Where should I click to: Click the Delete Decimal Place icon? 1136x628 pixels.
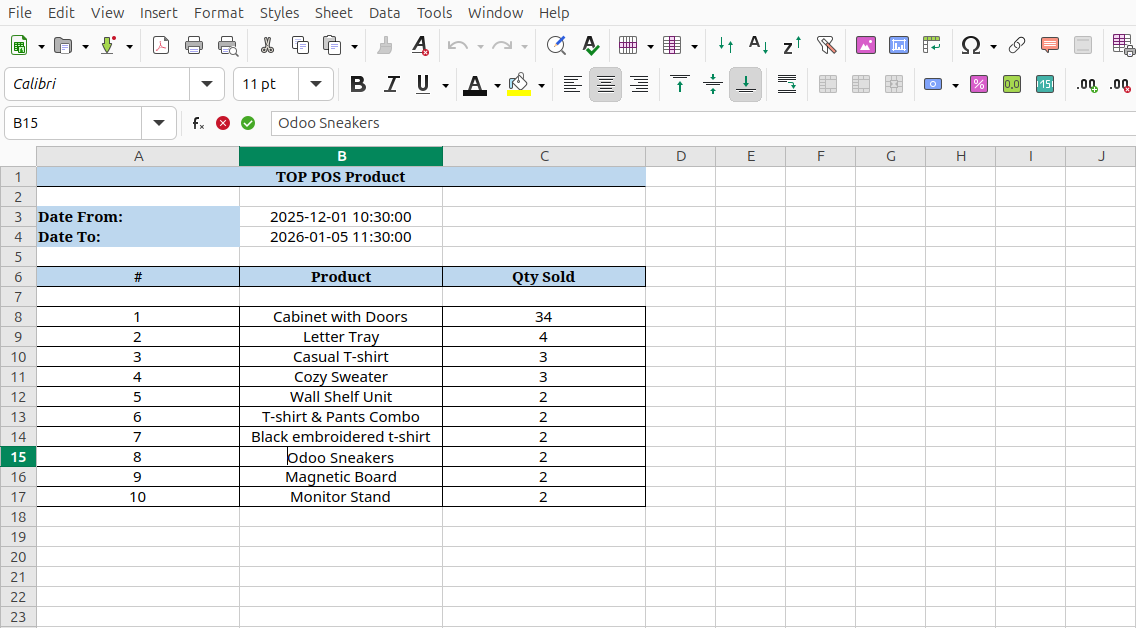pos(1120,84)
